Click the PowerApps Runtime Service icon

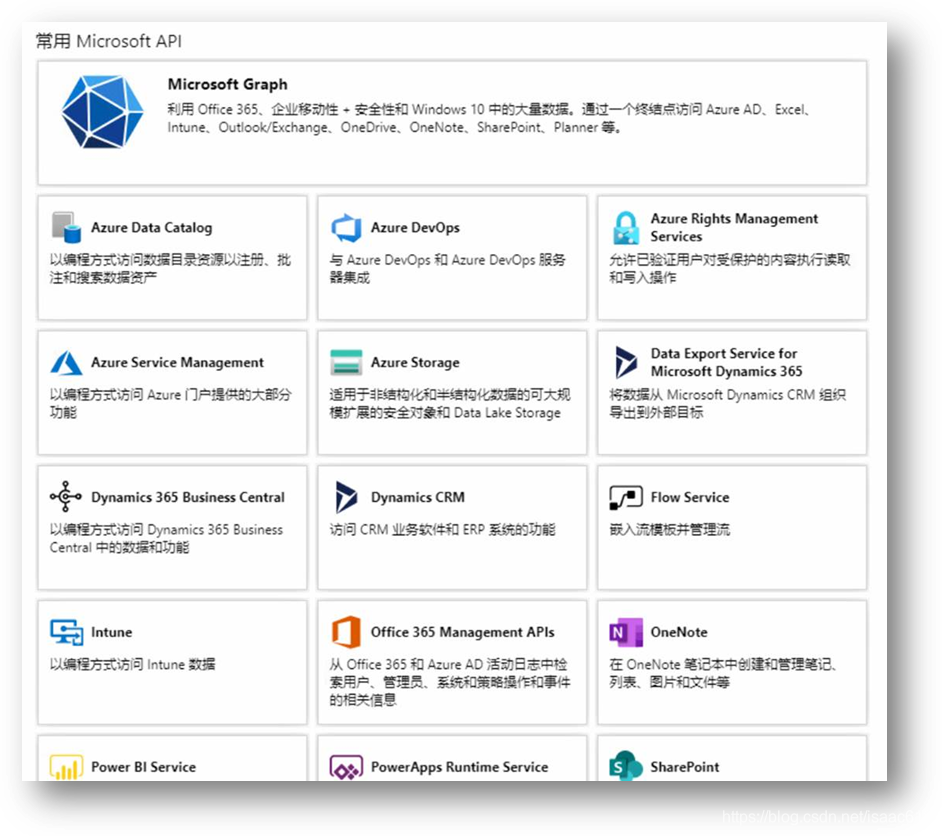pos(347,768)
